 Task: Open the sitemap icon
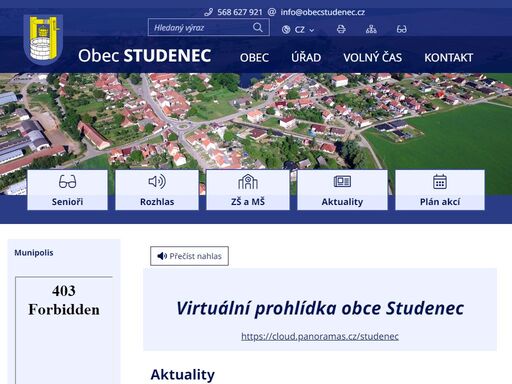point(371,29)
